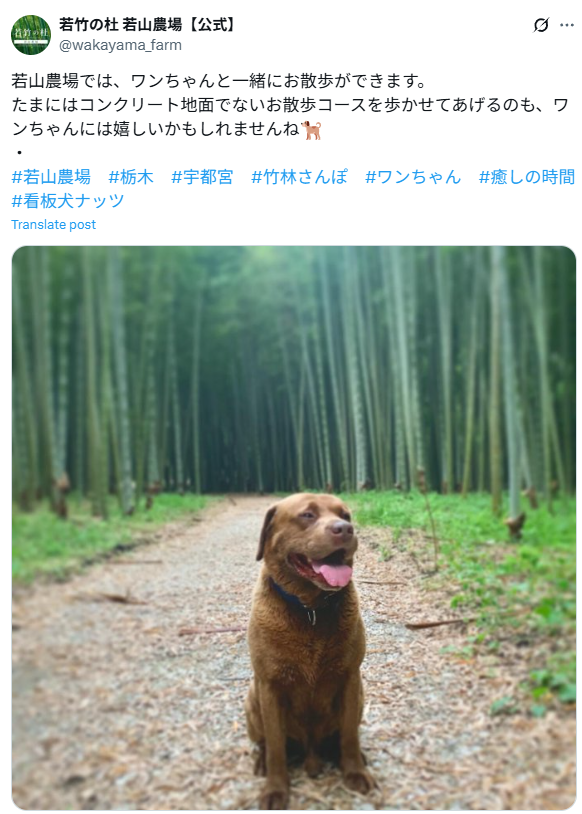Click the #宇都宮 hashtag
The width and height of the screenshot is (582, 814).
click(x=202, y=177)
